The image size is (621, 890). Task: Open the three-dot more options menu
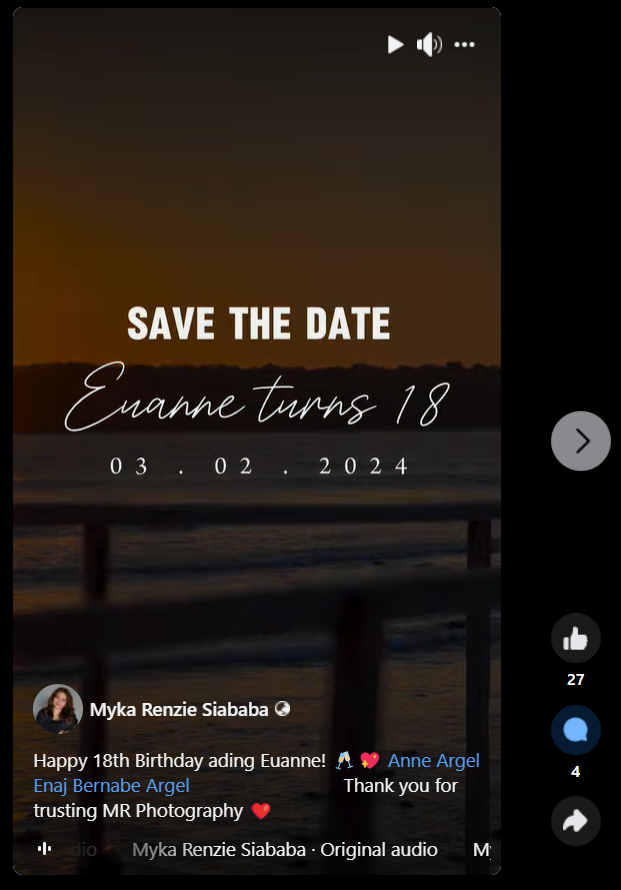[x=464, y=44]
